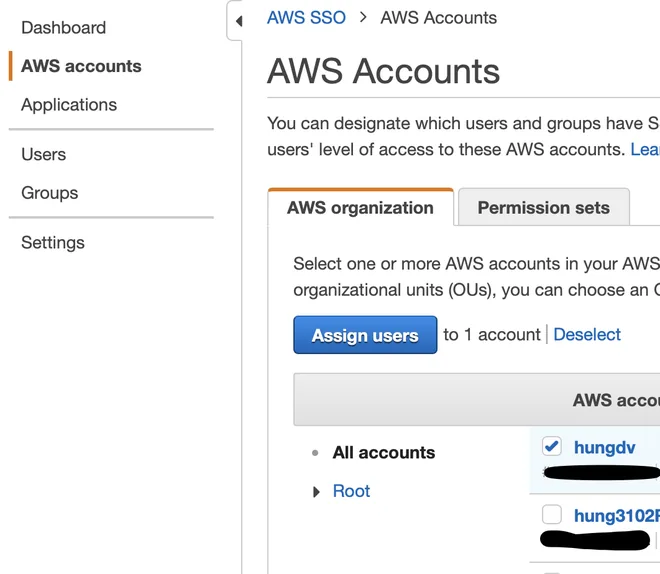Select All accounts in the tree
Viewport: 660px width, 574px height.
coord(383,453)
